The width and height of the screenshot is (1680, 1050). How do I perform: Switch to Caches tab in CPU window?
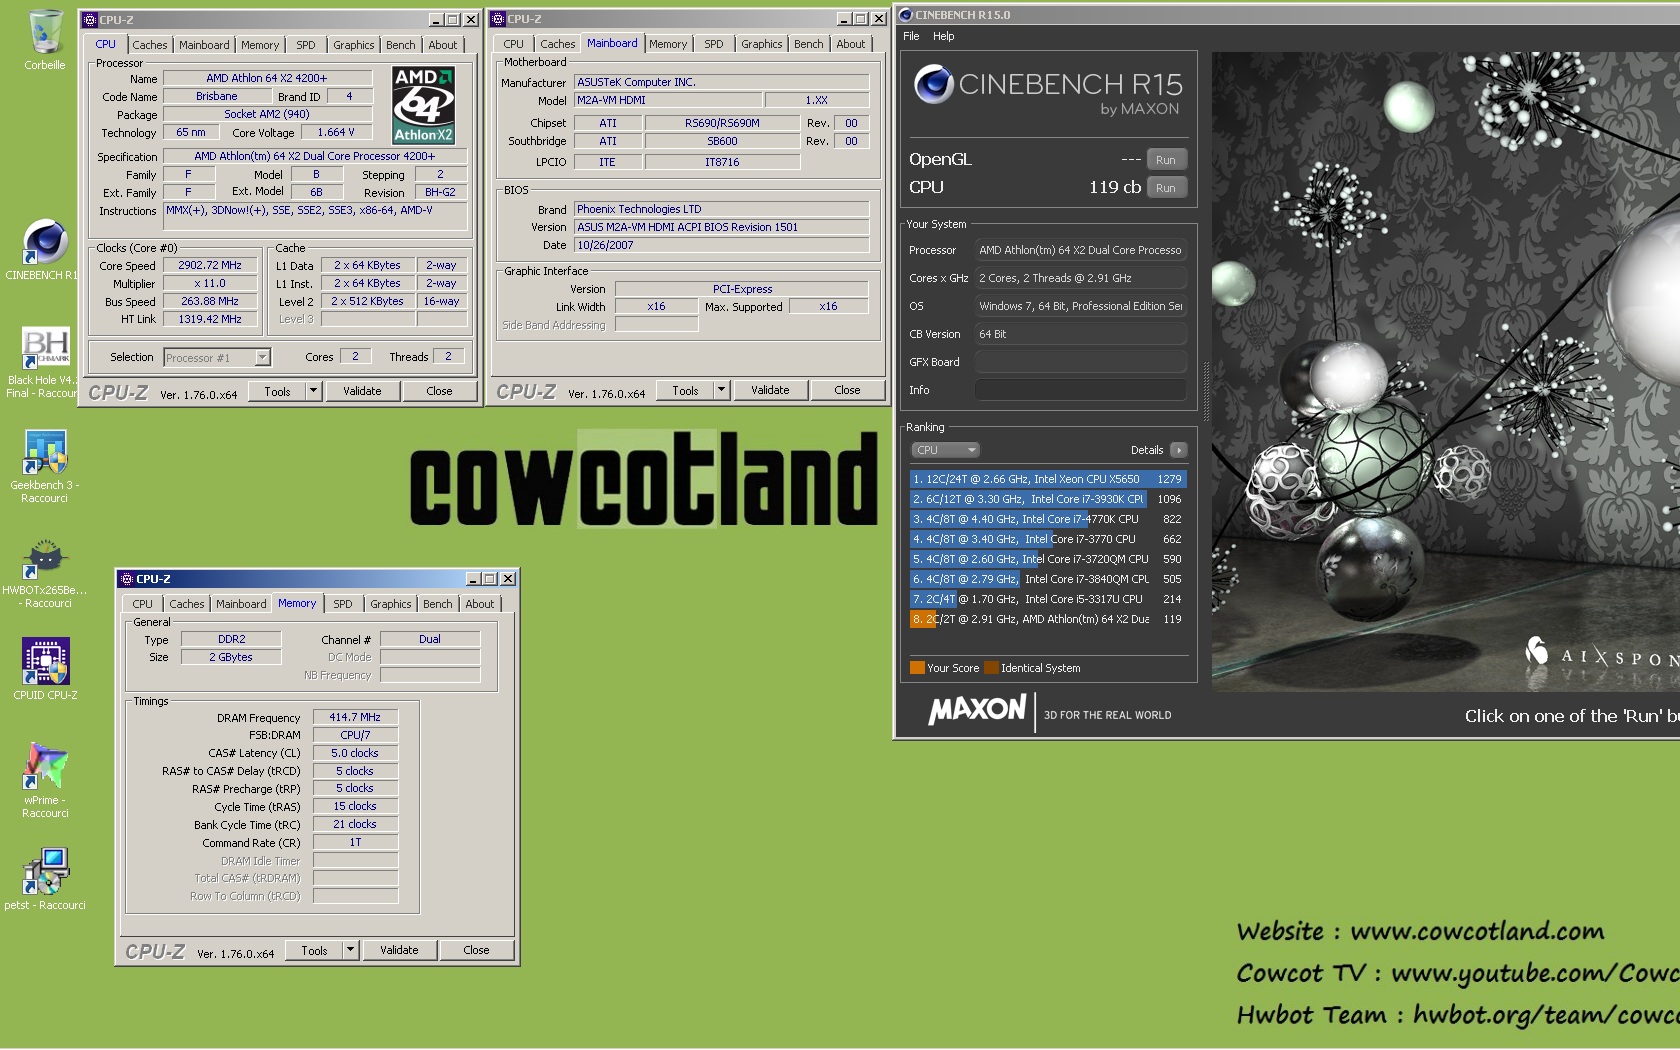point(150,45)
